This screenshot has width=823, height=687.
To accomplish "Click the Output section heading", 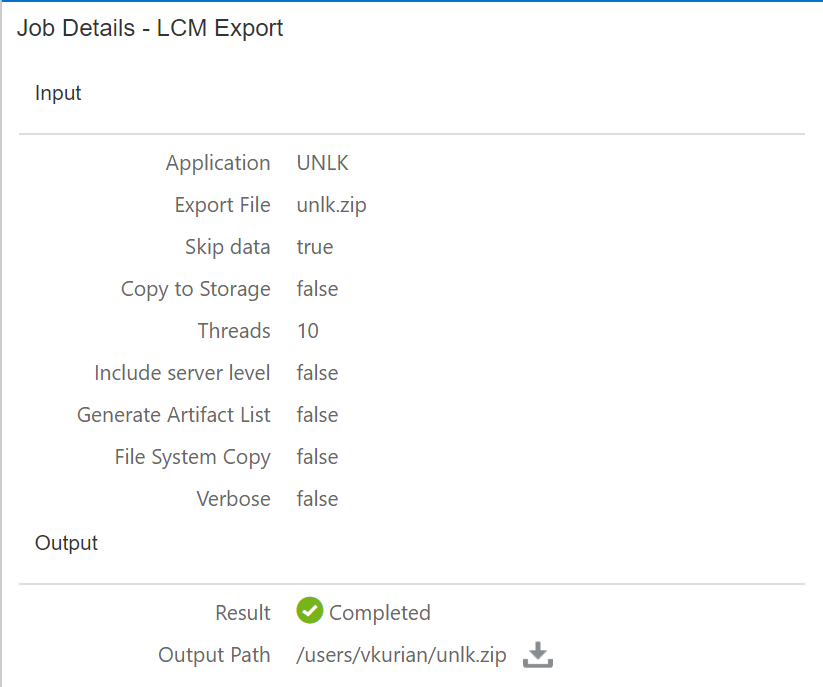I will point(66,543).
